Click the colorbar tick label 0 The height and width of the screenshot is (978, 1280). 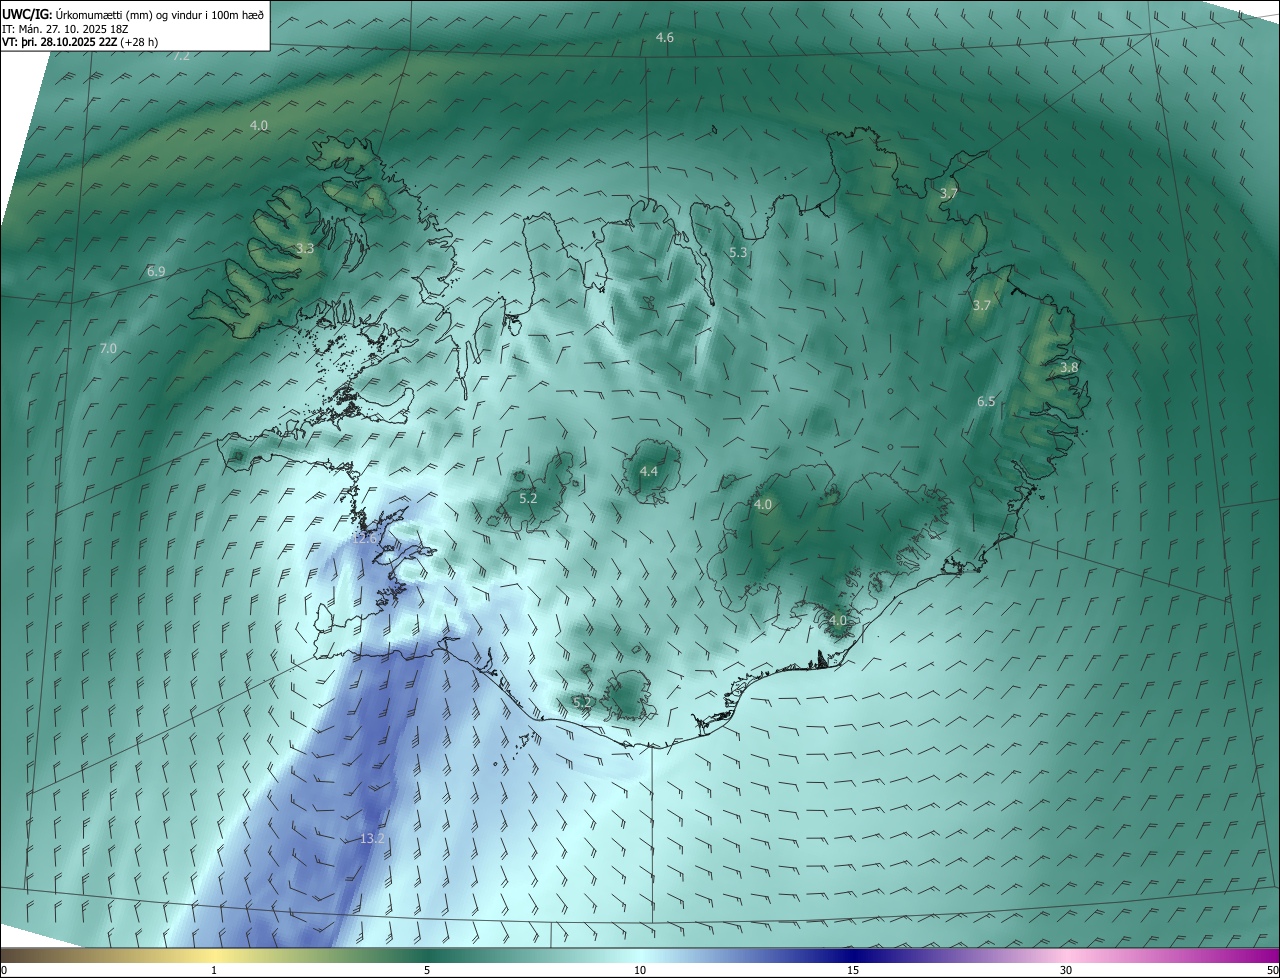click(x=4, y=970)
